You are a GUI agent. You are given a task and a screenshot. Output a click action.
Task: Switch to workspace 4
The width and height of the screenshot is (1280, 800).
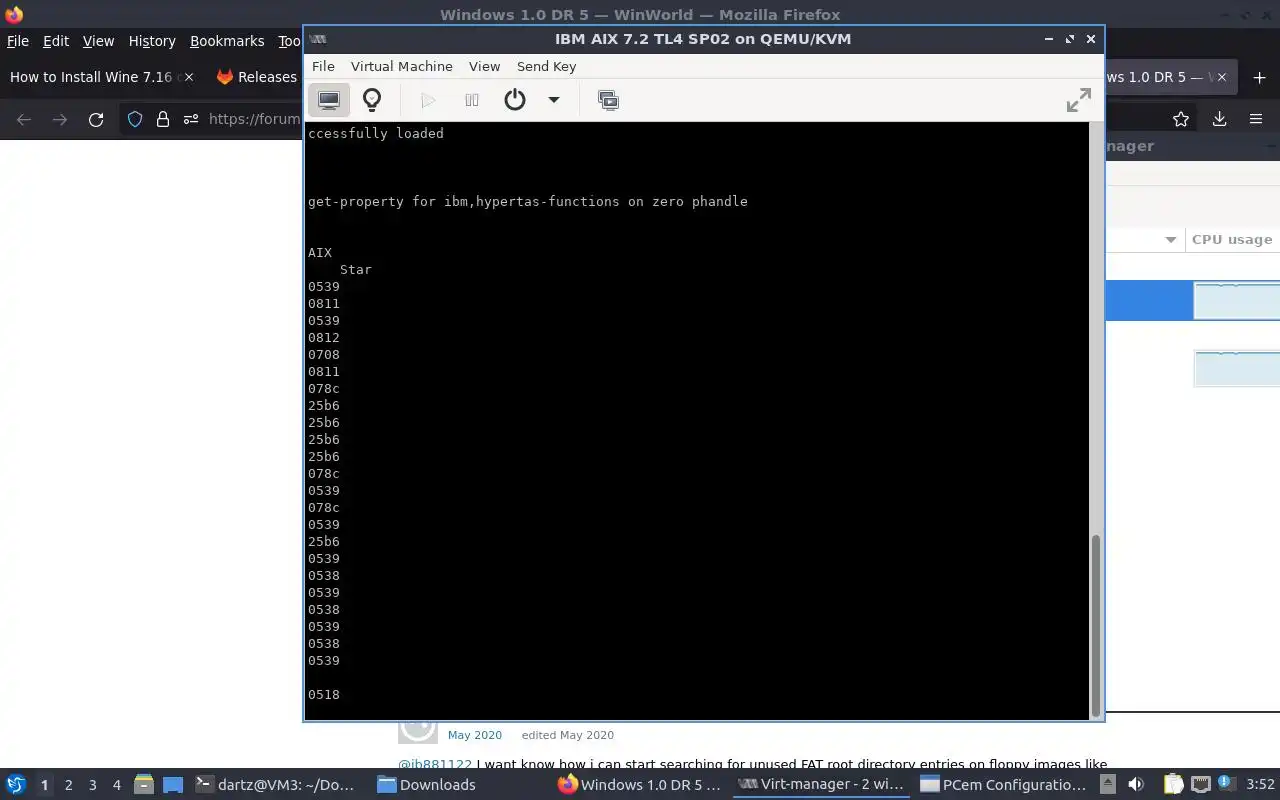coord(117,785)
